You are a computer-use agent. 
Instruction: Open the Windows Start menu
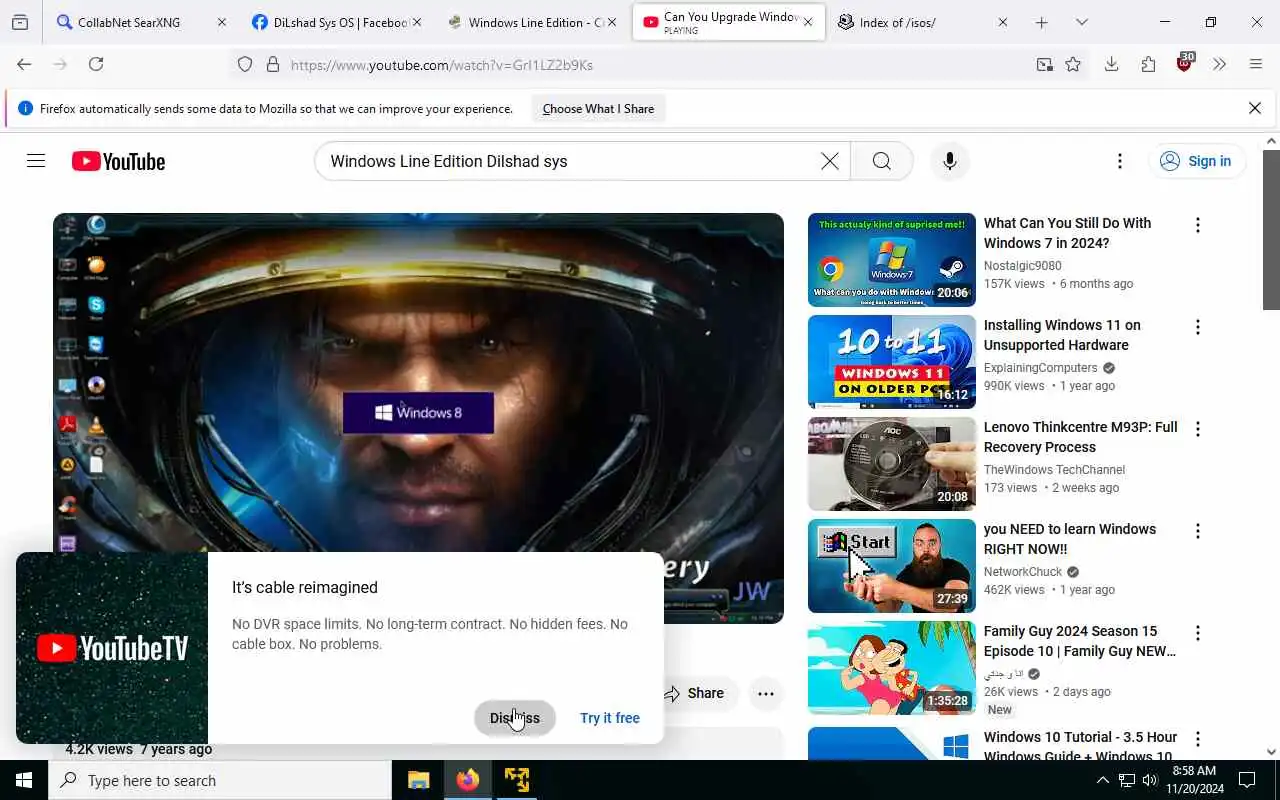point(24,780)
